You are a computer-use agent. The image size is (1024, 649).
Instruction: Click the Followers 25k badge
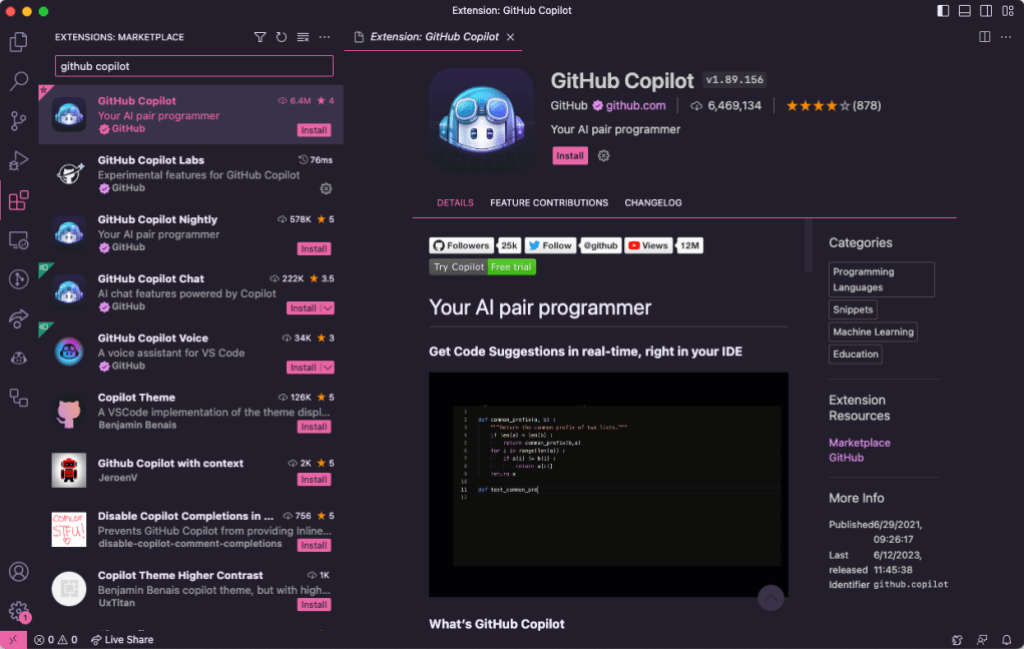pyautogui.click(x=475, y=245)
